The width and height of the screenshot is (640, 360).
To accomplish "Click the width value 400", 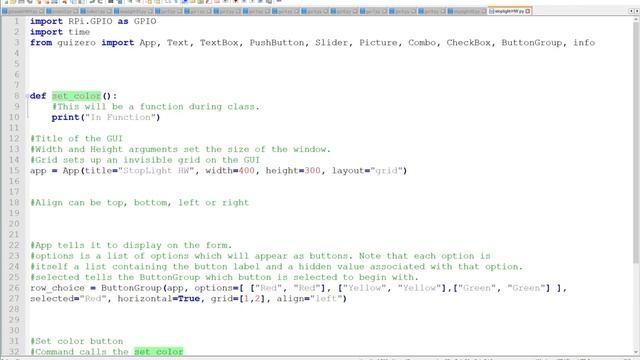I will 247,171.
